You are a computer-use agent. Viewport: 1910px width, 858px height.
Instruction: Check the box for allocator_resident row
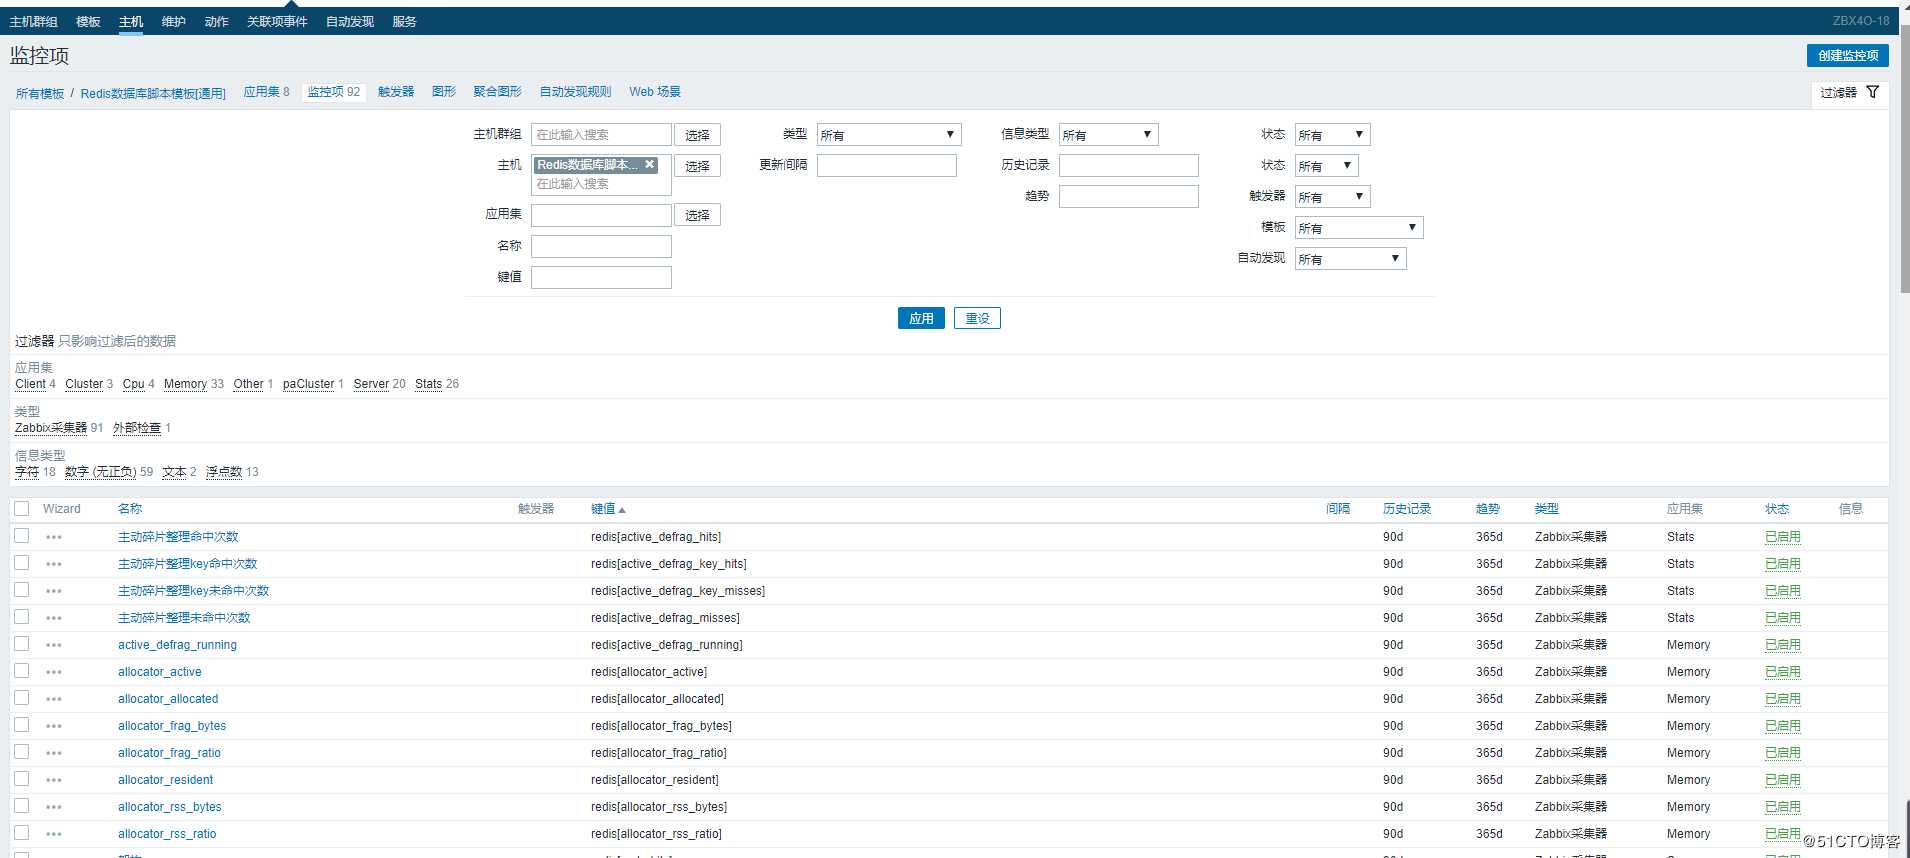[22, 779]
